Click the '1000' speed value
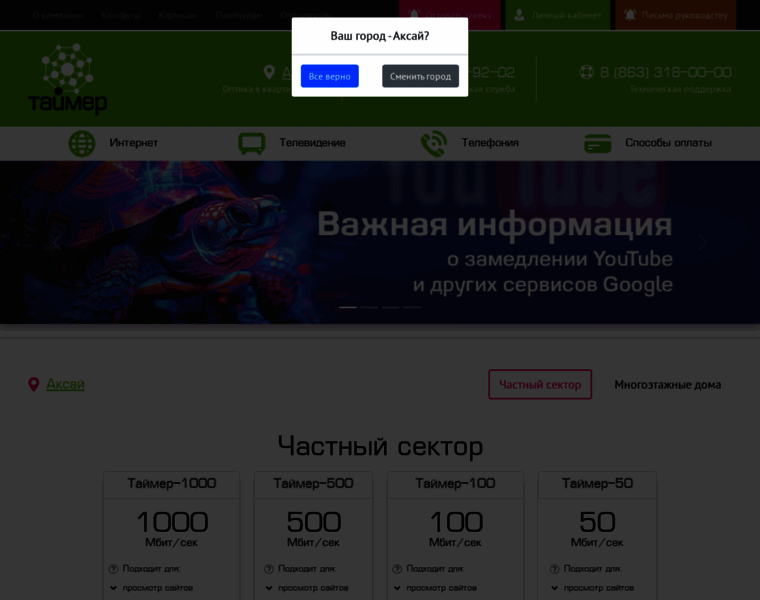 [172, 522]
